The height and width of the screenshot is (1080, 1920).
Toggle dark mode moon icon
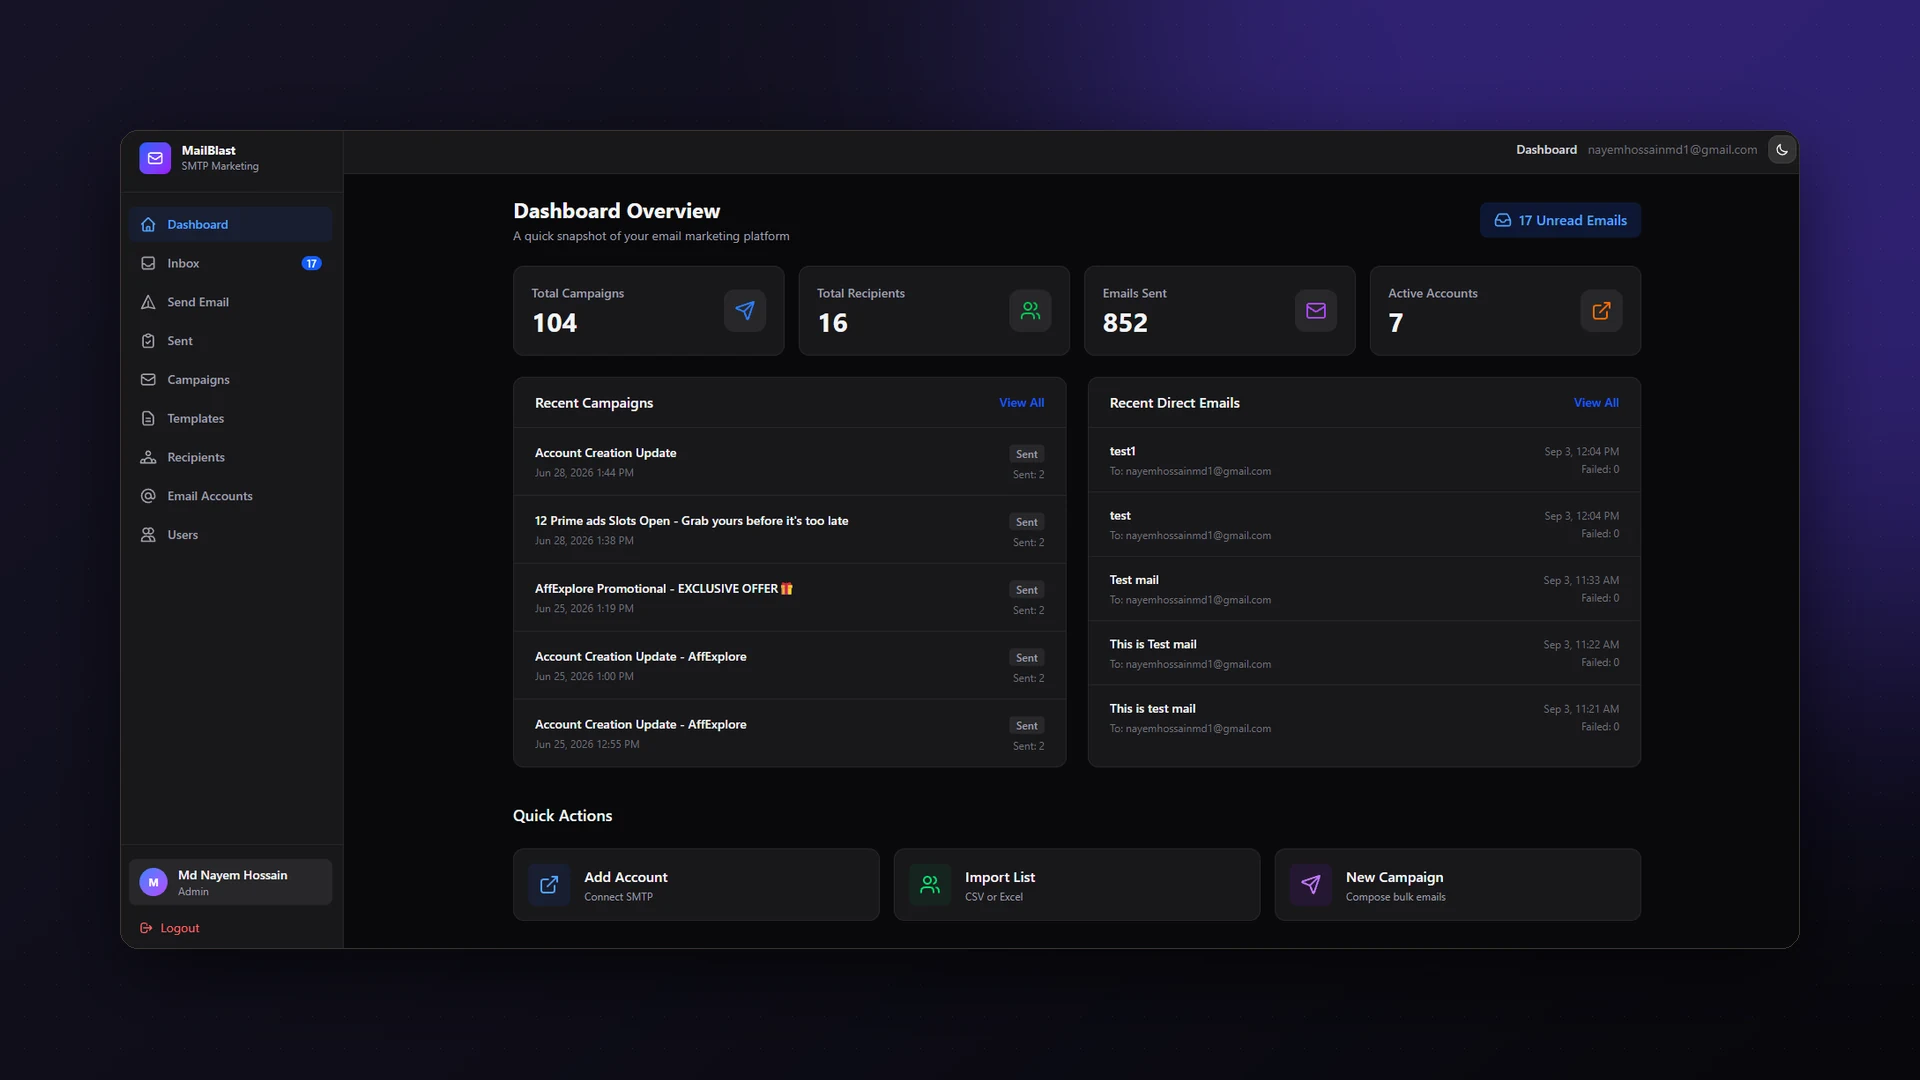click(1782, 150)
